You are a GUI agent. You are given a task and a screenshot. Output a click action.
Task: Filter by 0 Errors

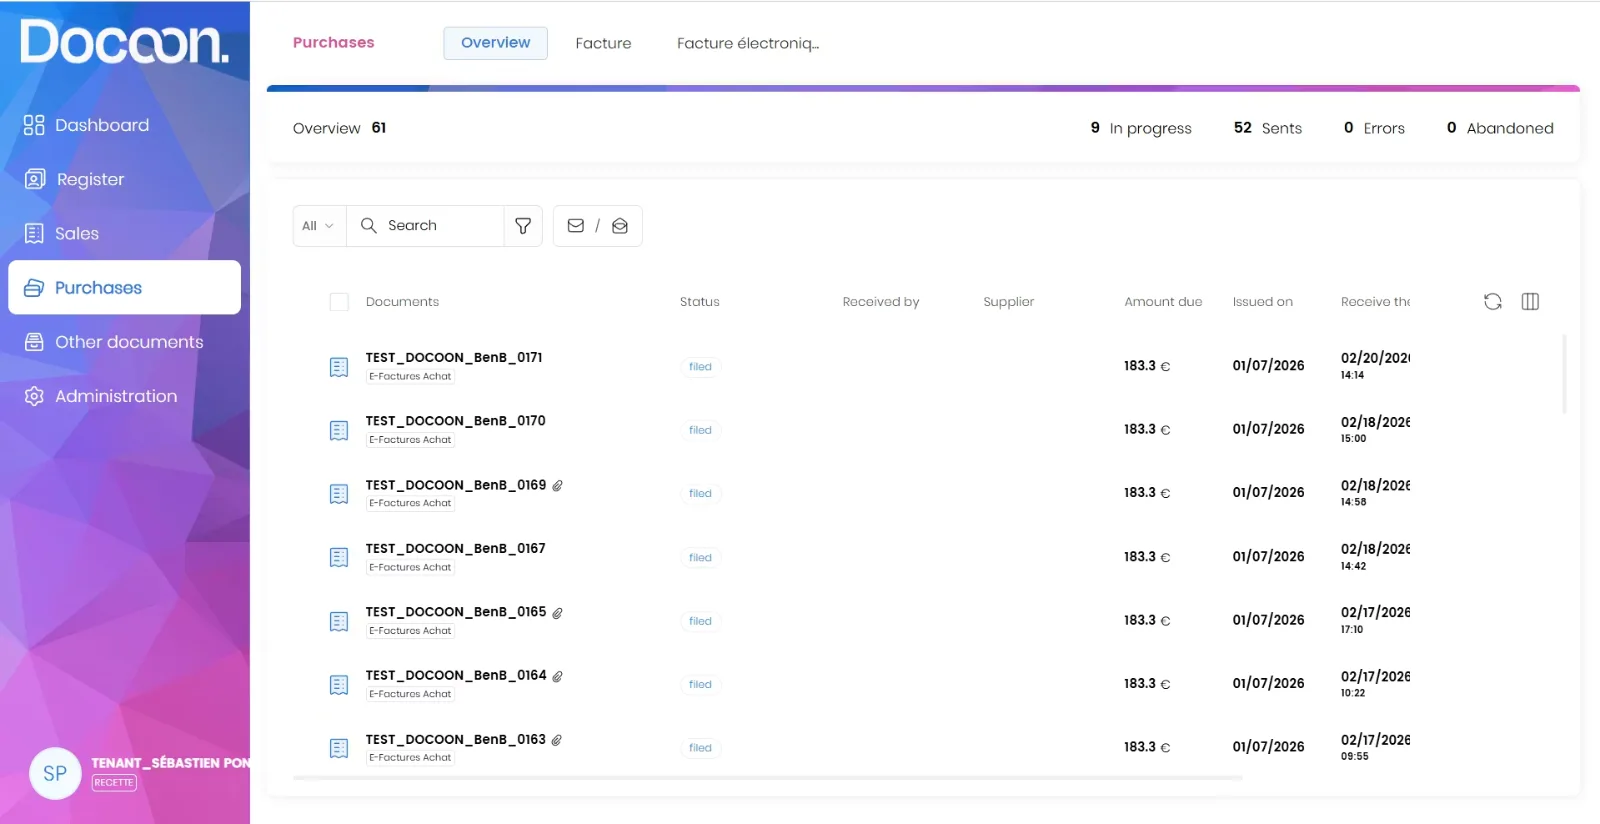point(1374,128)
